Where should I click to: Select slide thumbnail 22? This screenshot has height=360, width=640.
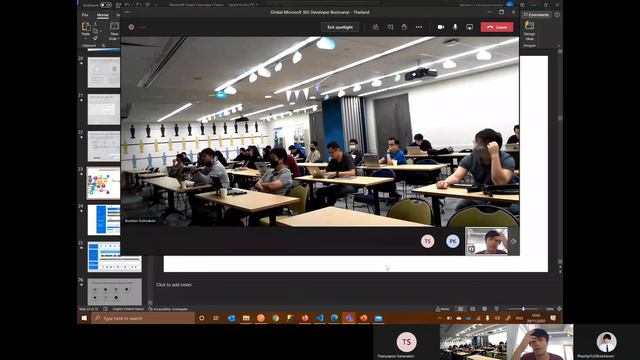(104, 146)
